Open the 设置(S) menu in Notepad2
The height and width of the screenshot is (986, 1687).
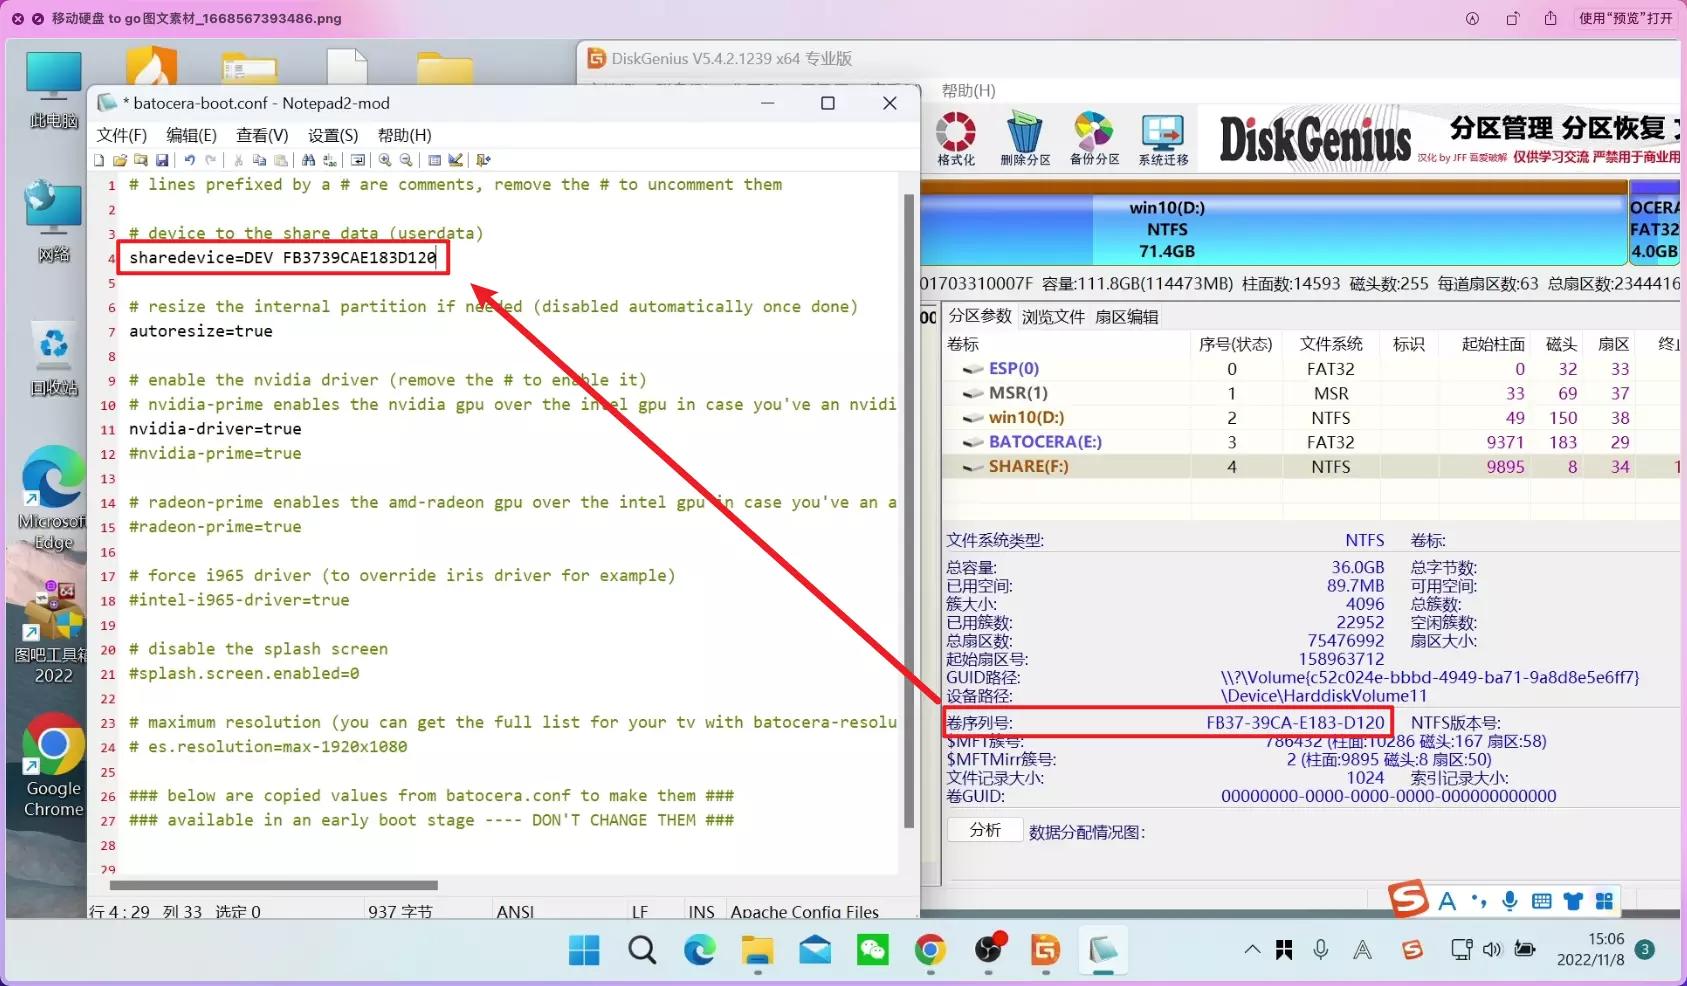[x=331, y=135]
